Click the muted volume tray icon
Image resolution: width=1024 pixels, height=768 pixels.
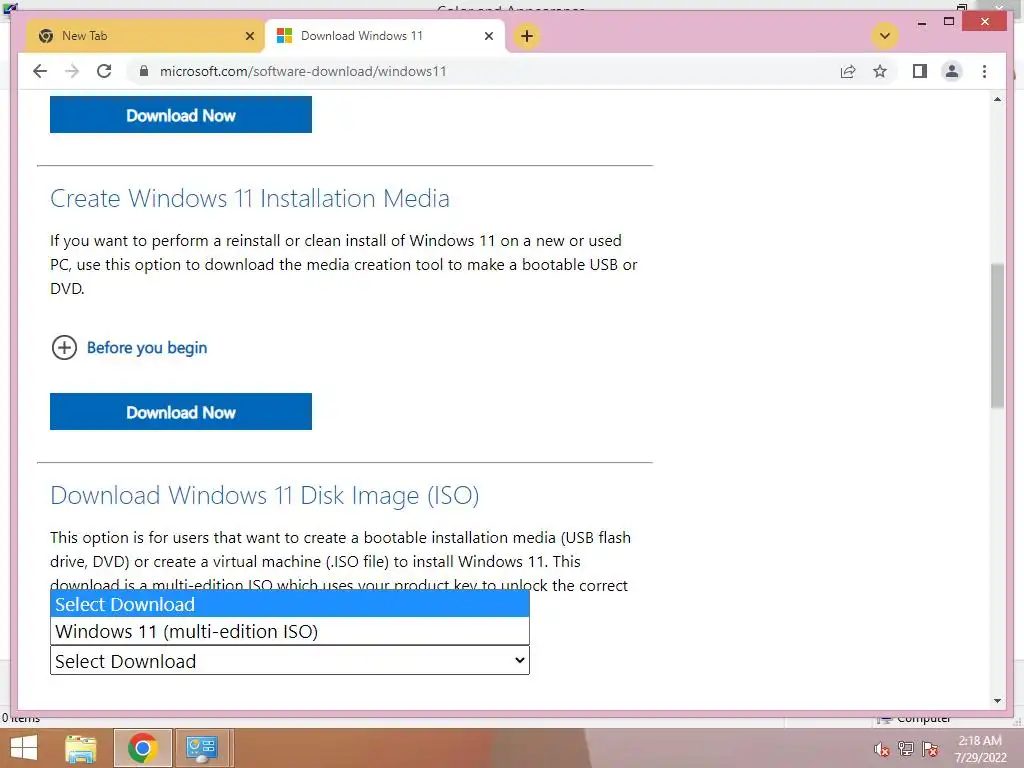click(x=882, y=749)
